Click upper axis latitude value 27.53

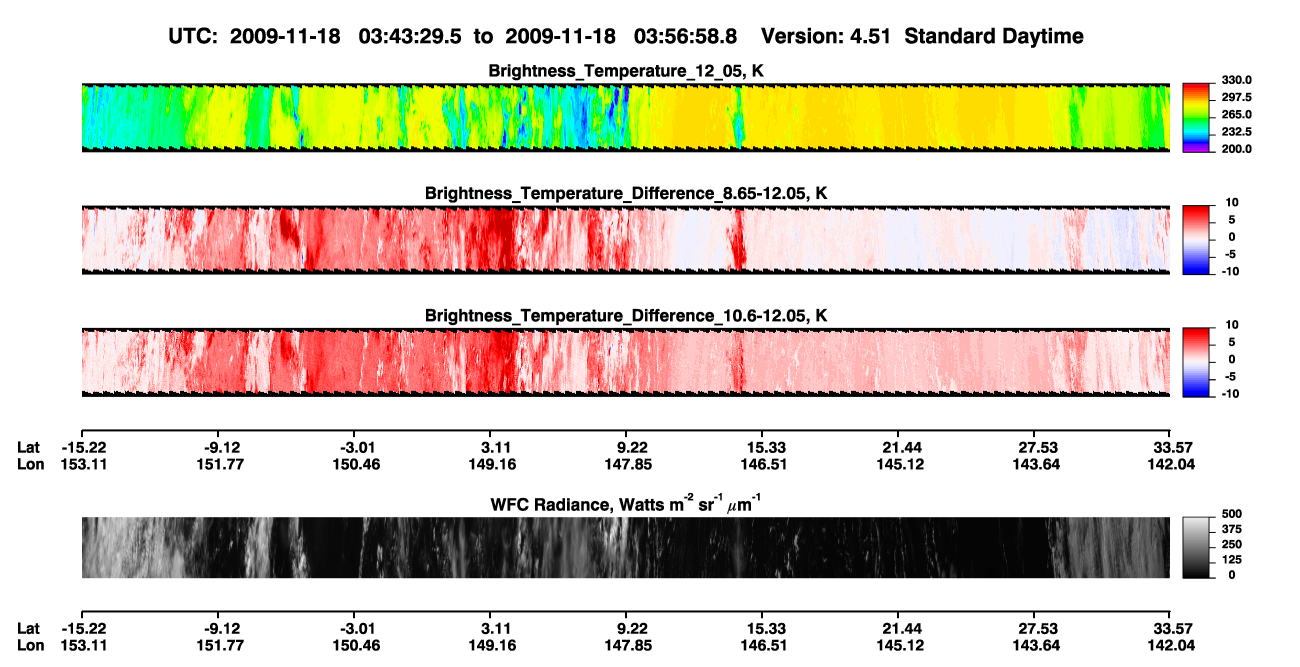click(1034, 447)
